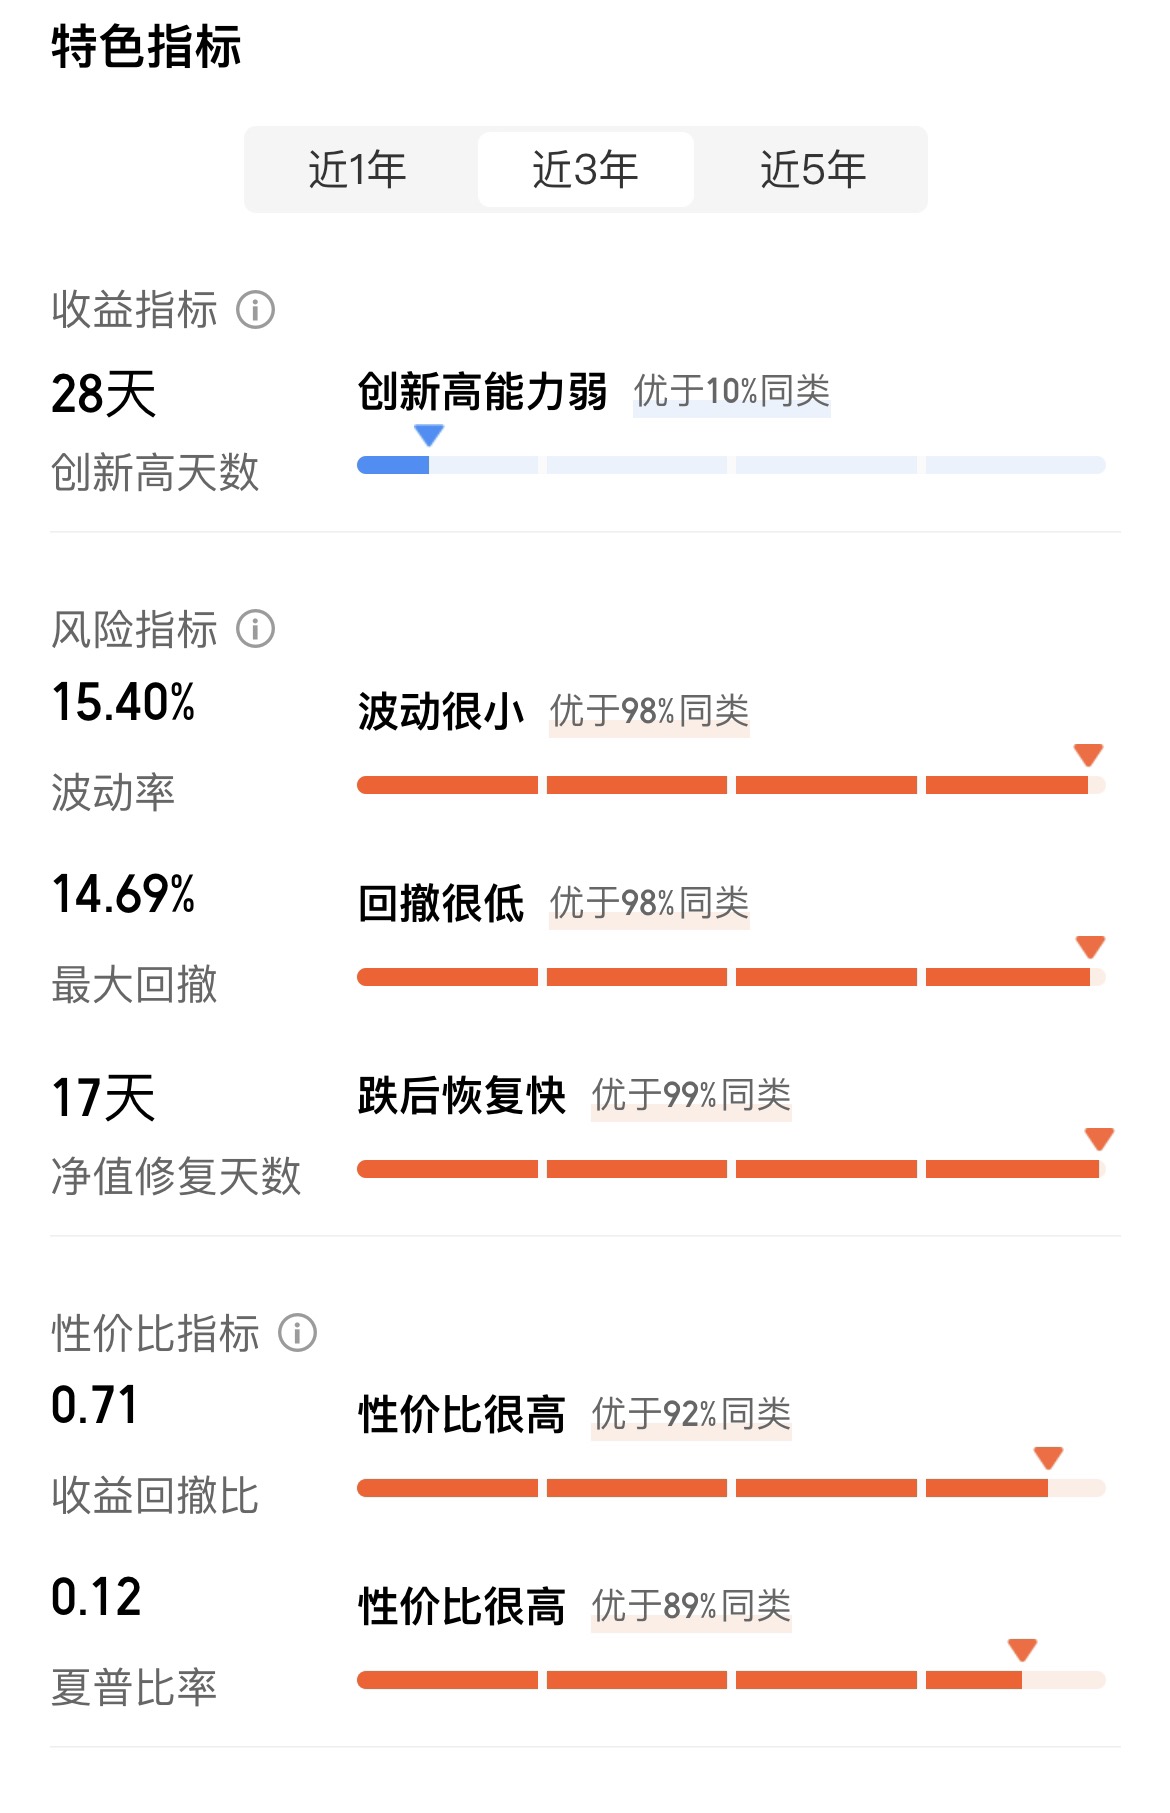Tap orange marker above 波动率 bar
The width and height of the screenshot is (1170, 1813).
1088,755
